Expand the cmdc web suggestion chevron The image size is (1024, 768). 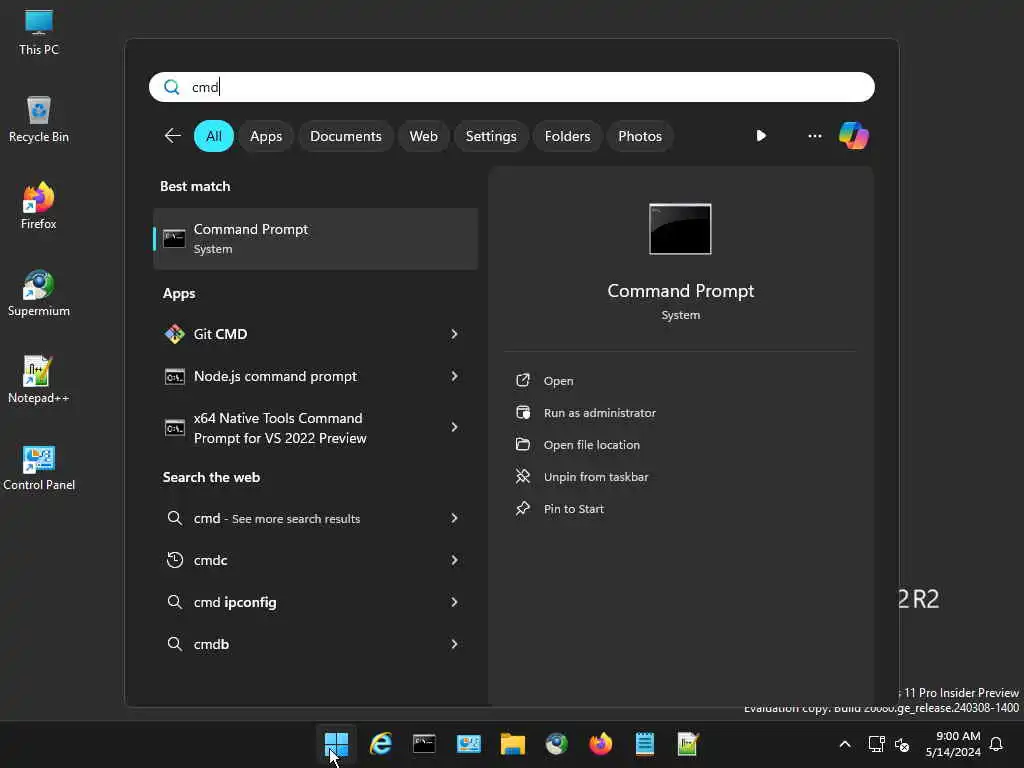[x=455, y=560]
